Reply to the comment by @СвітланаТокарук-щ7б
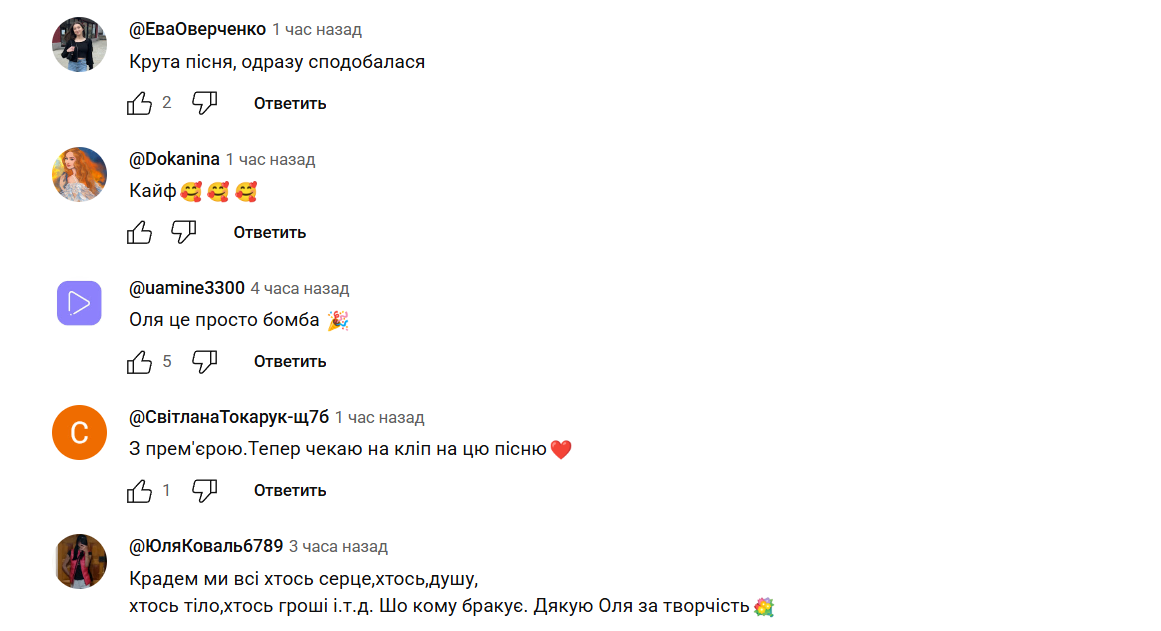 coord(290,490)
